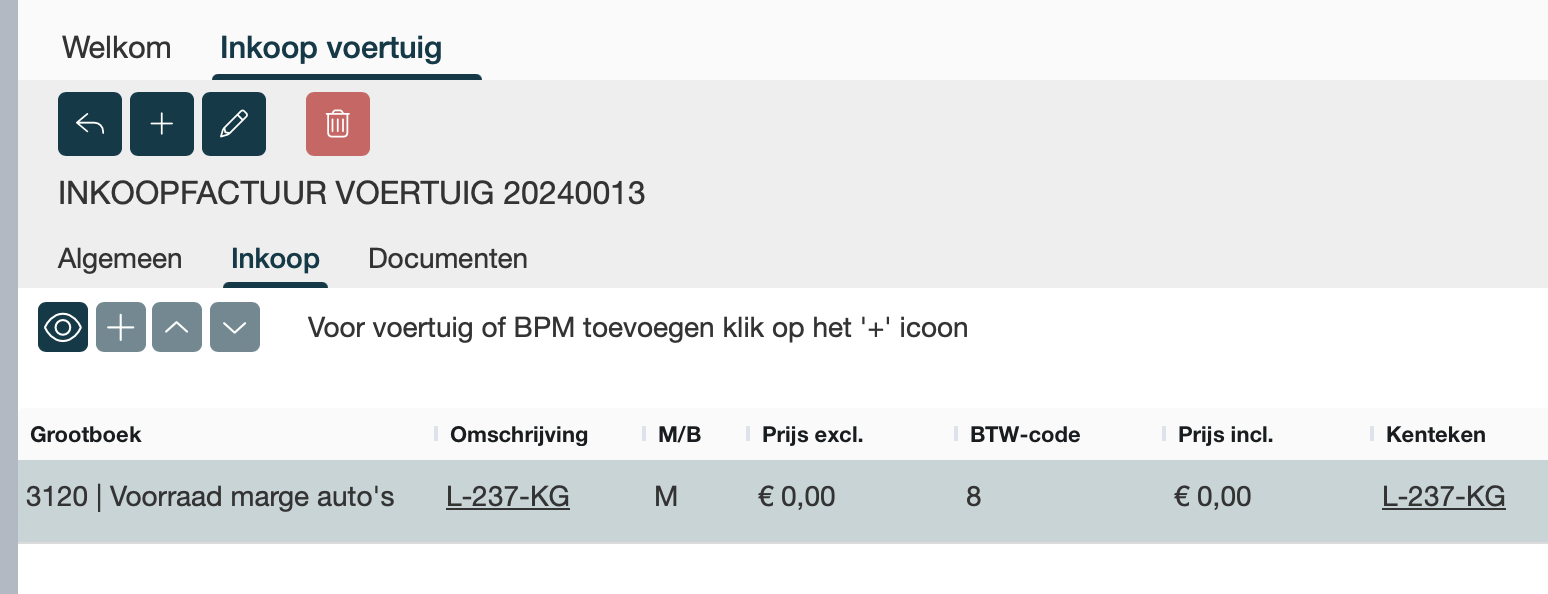Open the Algemeen sub-tab
The width and height of the screenshot is (1548, 594).
tap(120, 259)
